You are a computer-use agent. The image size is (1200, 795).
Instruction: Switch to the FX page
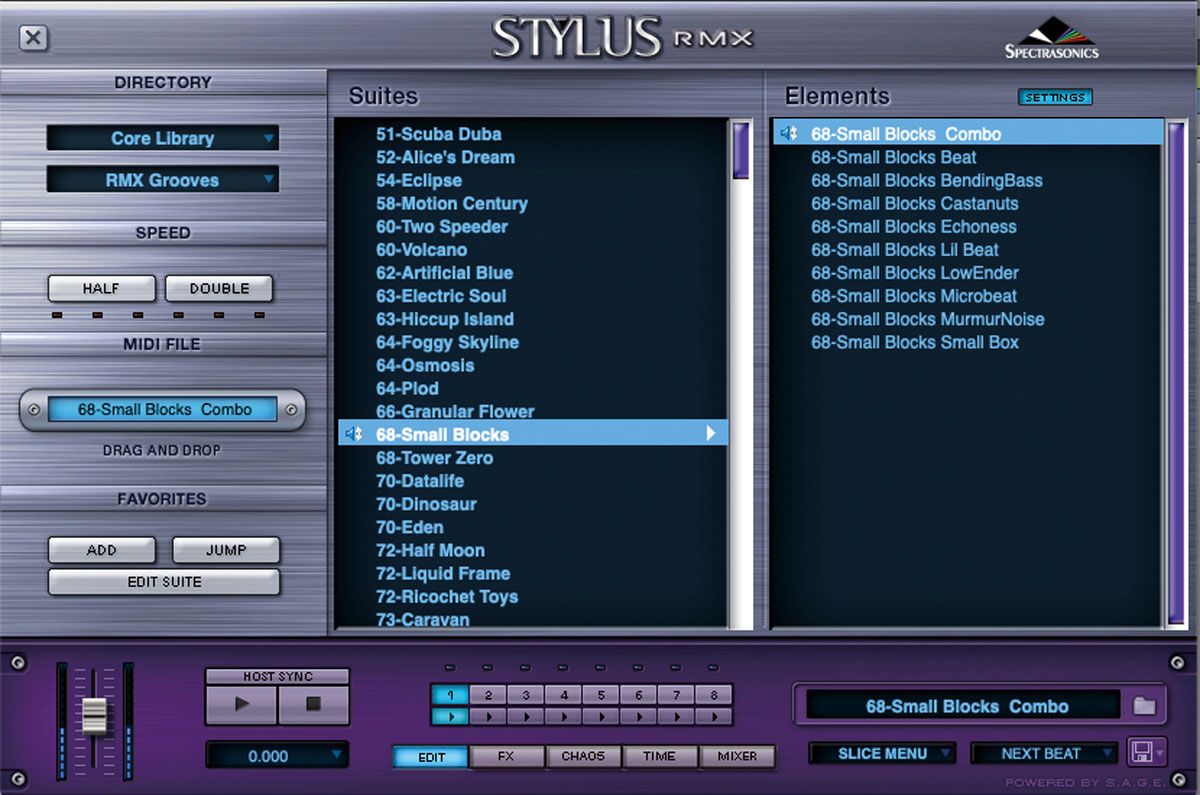[x=506, y=757]
